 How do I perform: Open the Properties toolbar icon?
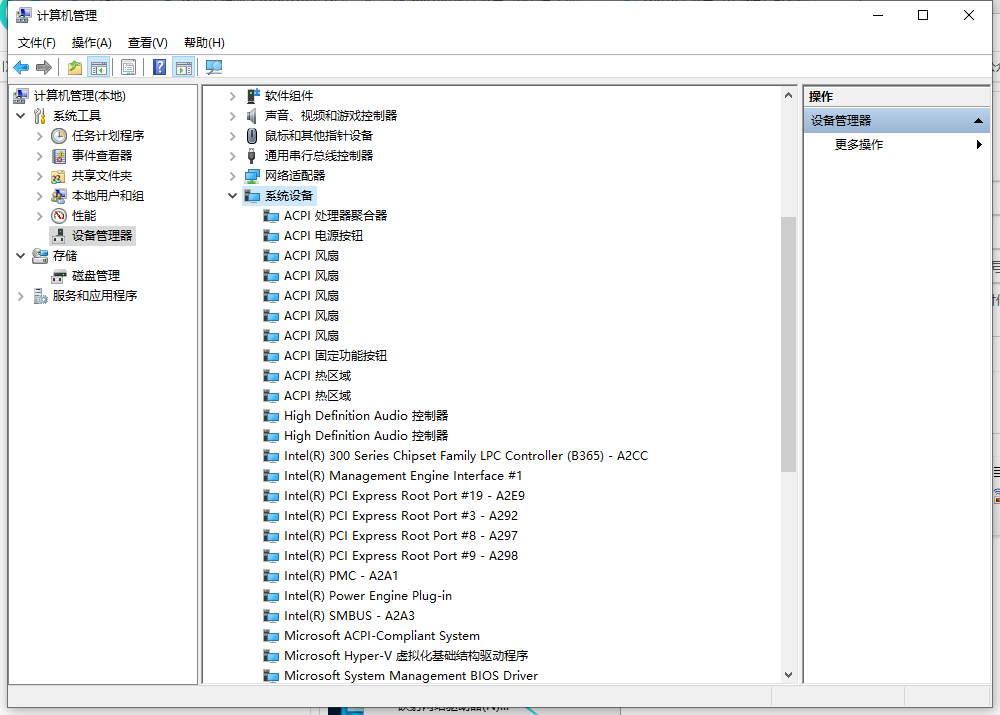[x=128, y=67]
